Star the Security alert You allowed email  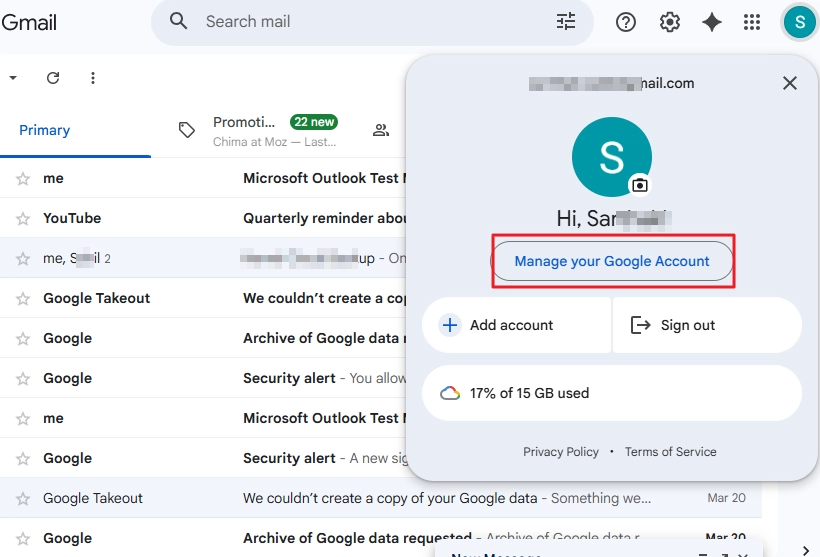coord(22,378)
